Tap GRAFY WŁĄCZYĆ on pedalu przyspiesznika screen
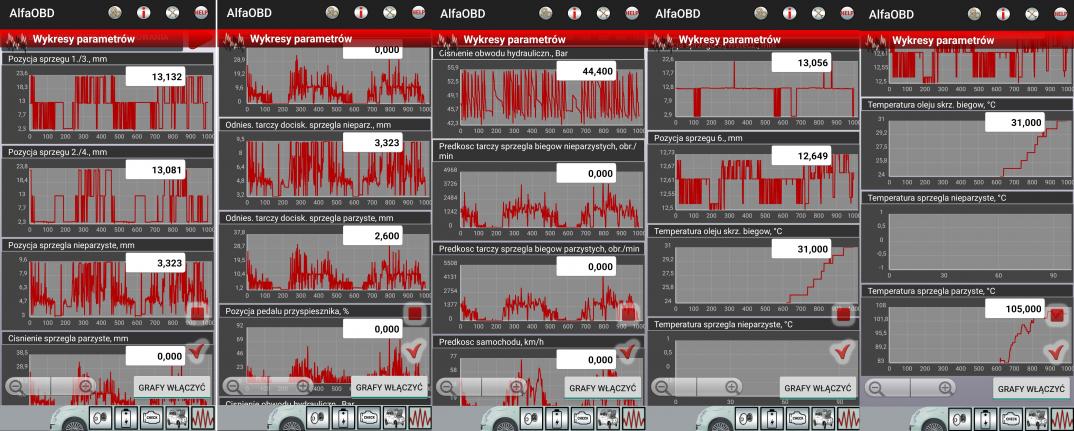Viewport: 1074px width, 431px height. [389, 386]
